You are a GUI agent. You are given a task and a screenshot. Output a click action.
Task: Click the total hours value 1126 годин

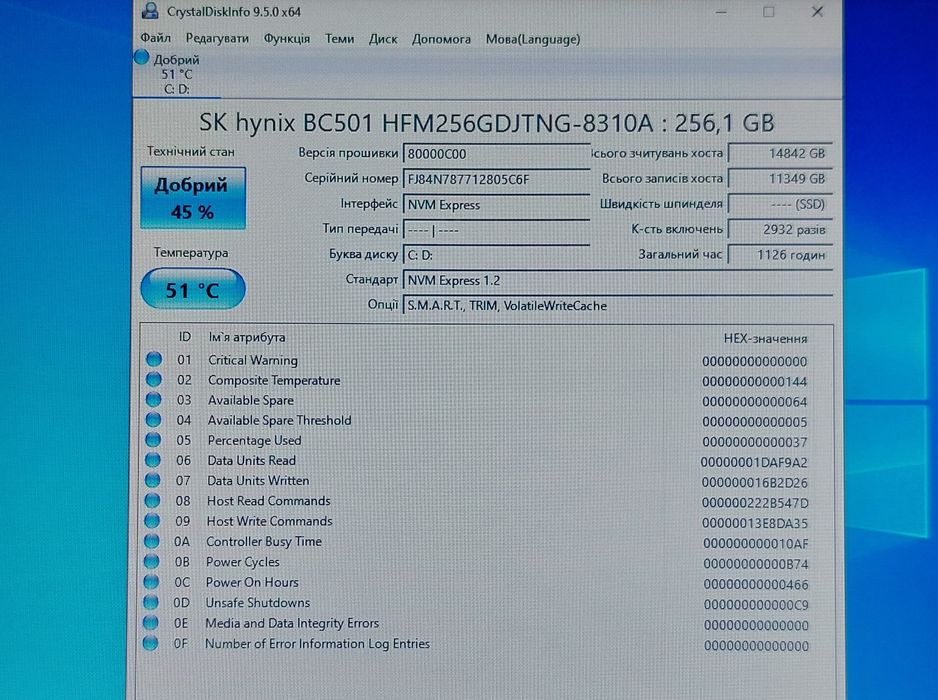click(x=780, y=255)
